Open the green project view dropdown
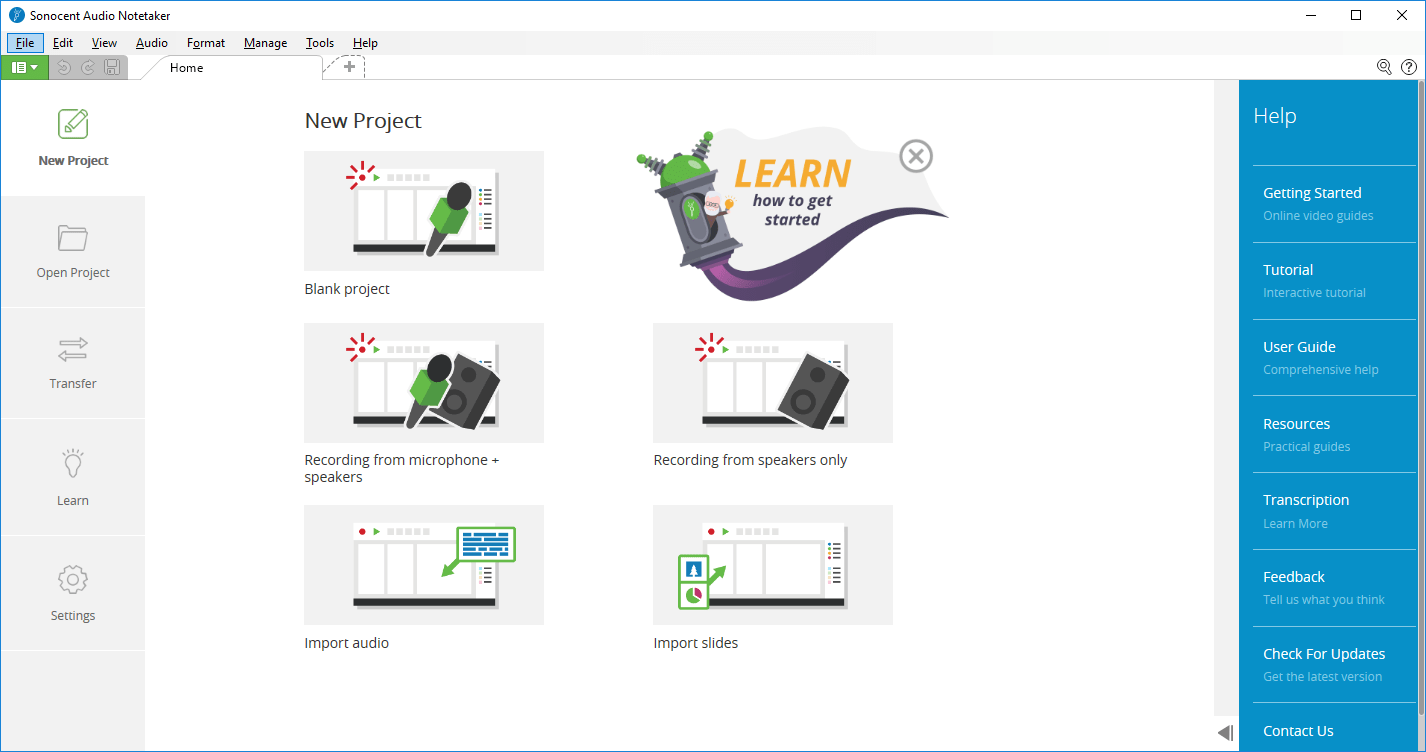 22,67
